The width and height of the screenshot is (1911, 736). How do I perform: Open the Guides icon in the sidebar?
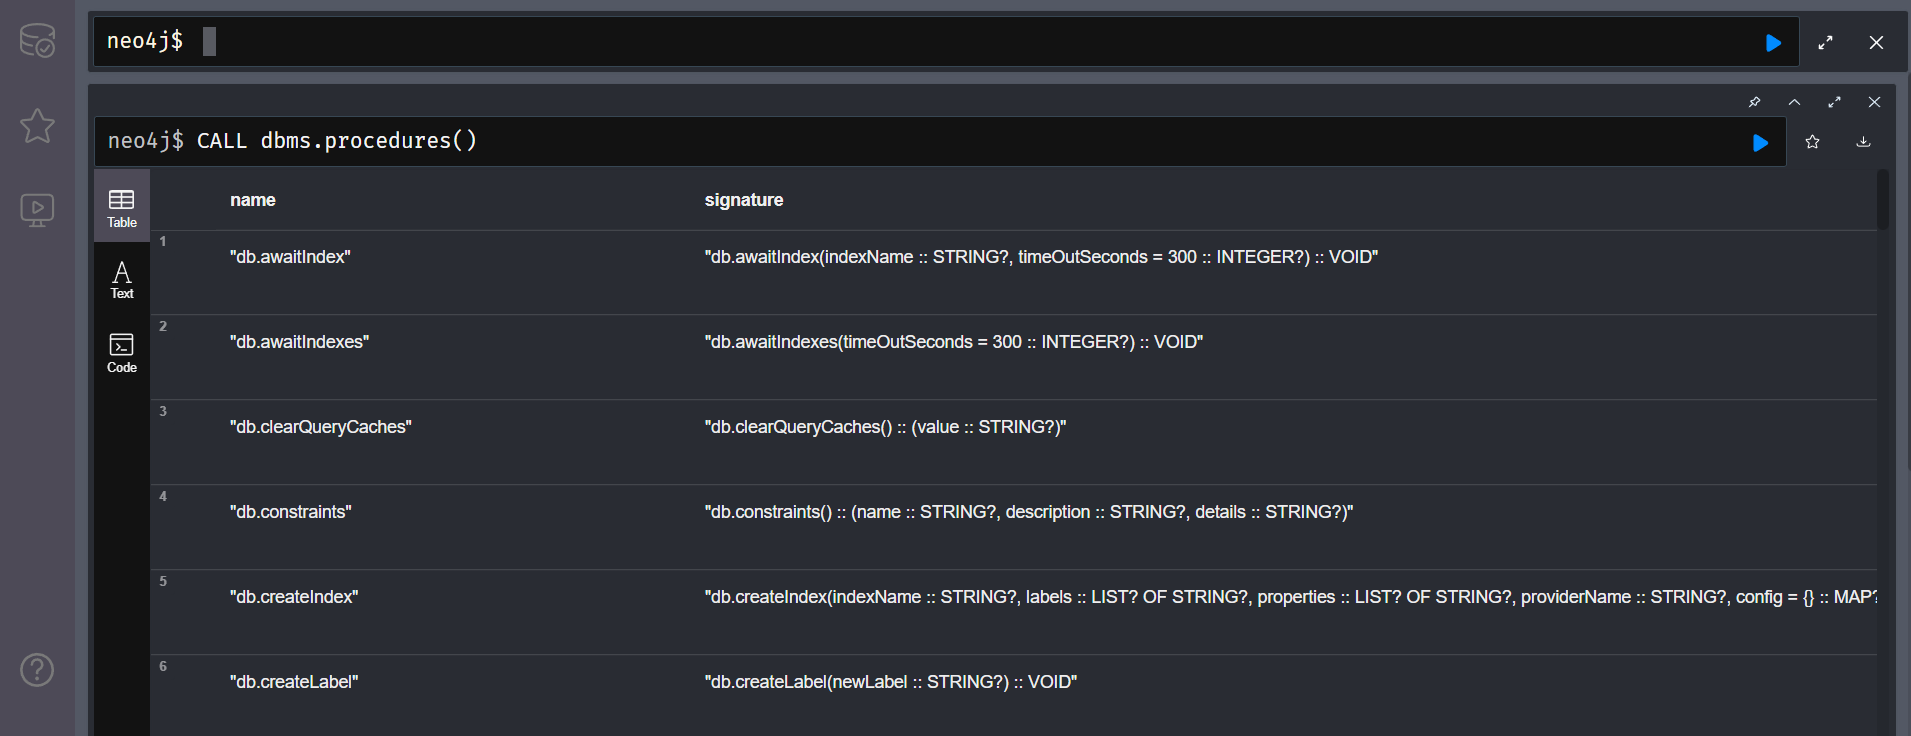(37, 210)
